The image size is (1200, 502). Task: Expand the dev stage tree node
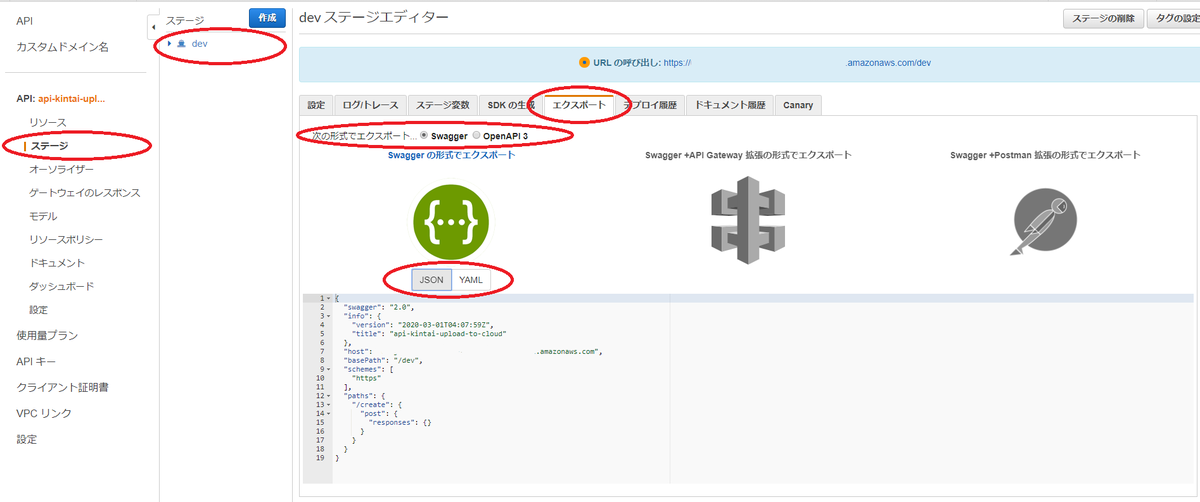click(170, 44)
